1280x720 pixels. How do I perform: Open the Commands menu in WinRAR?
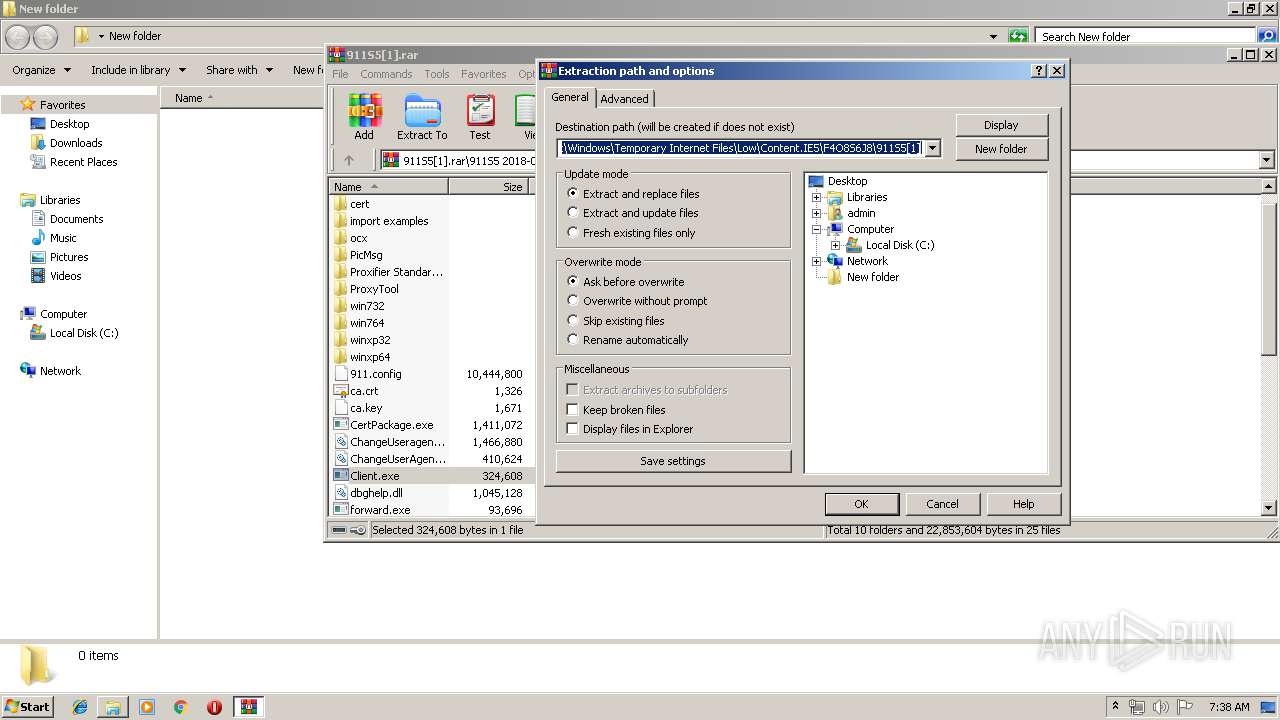[x=386, y=74]
